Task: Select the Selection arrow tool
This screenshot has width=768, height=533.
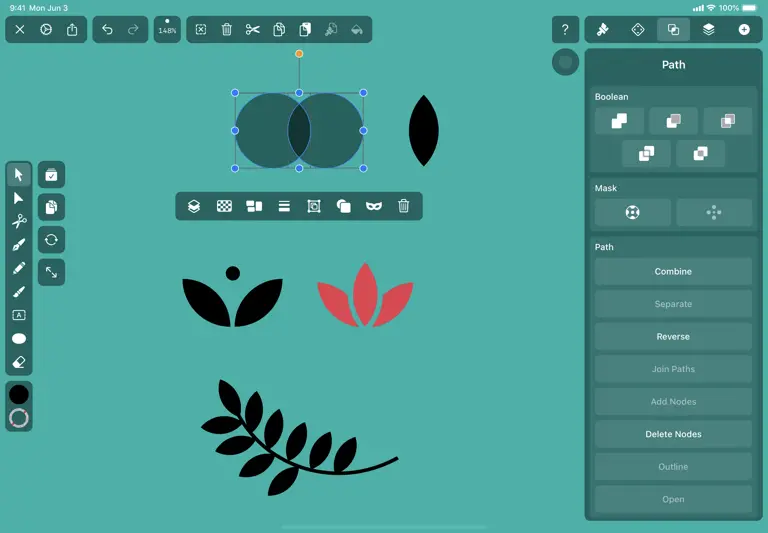Action: click(x=19, y=174)
